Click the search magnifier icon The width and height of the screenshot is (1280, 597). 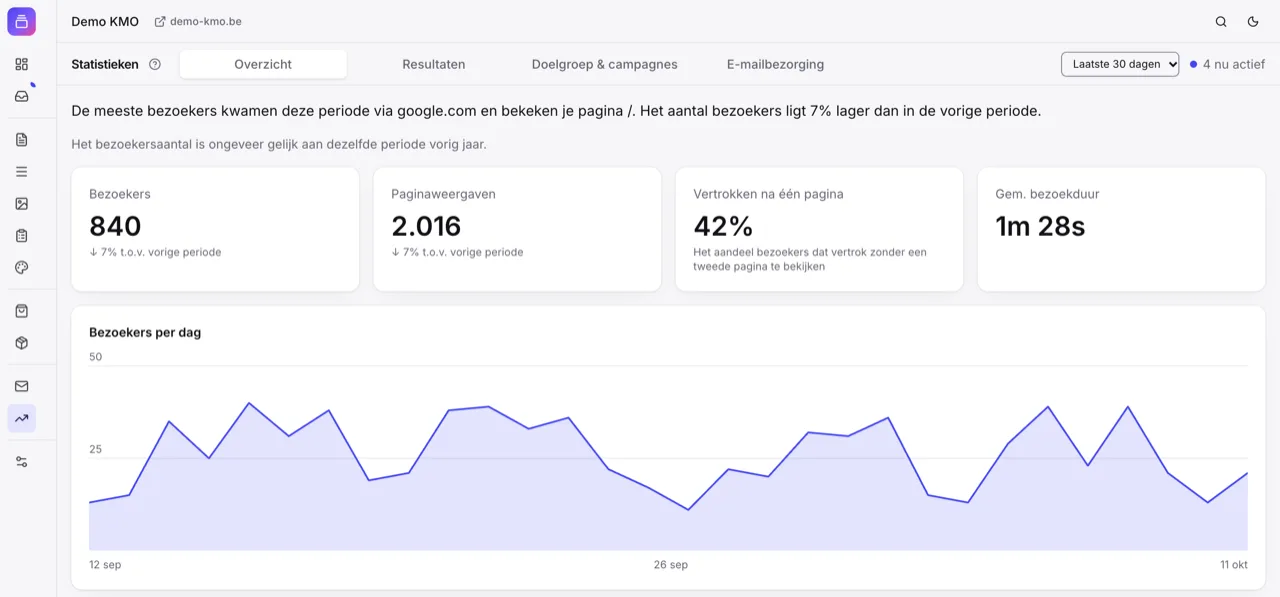[x=1221, y=21]
